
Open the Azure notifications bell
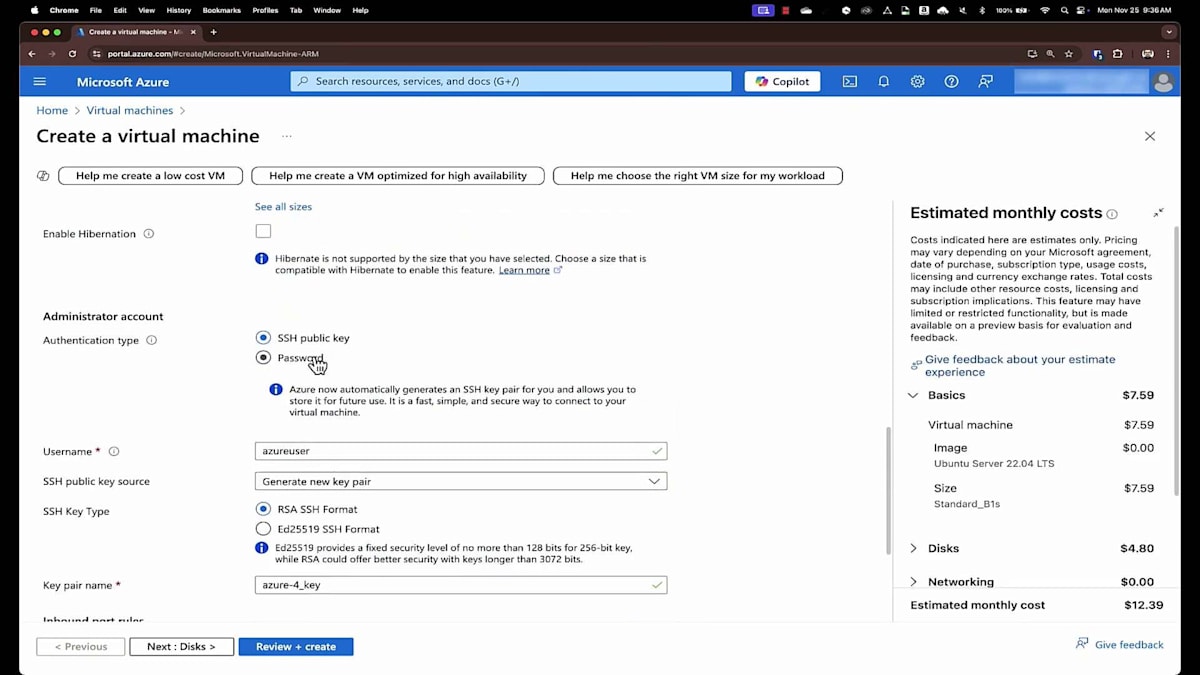(883, 82)
